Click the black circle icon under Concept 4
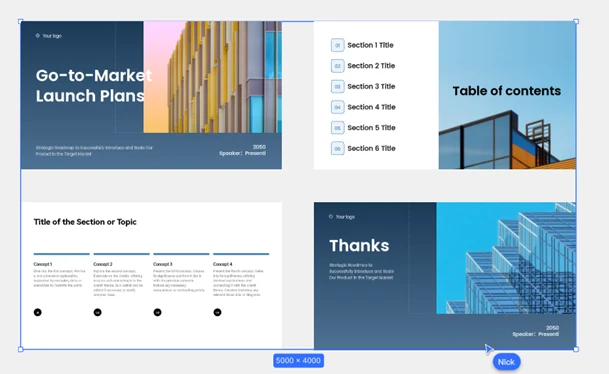Image resolution: width=609 pixels, height=374 pixels. tap(218, 312)
